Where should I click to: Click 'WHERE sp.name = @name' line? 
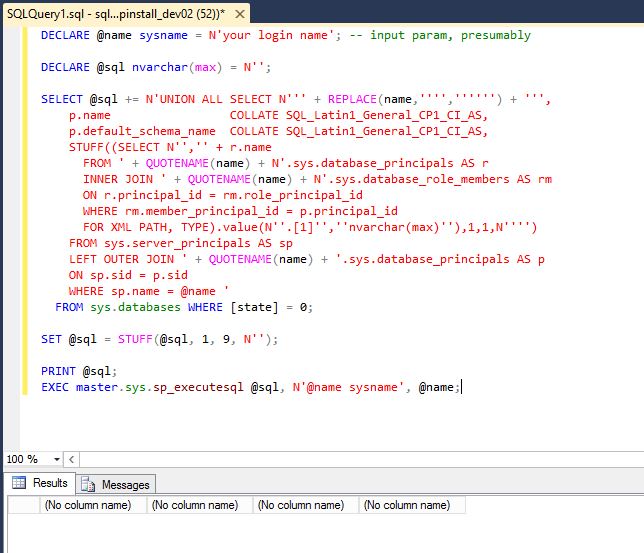click(x=142, y=291)
